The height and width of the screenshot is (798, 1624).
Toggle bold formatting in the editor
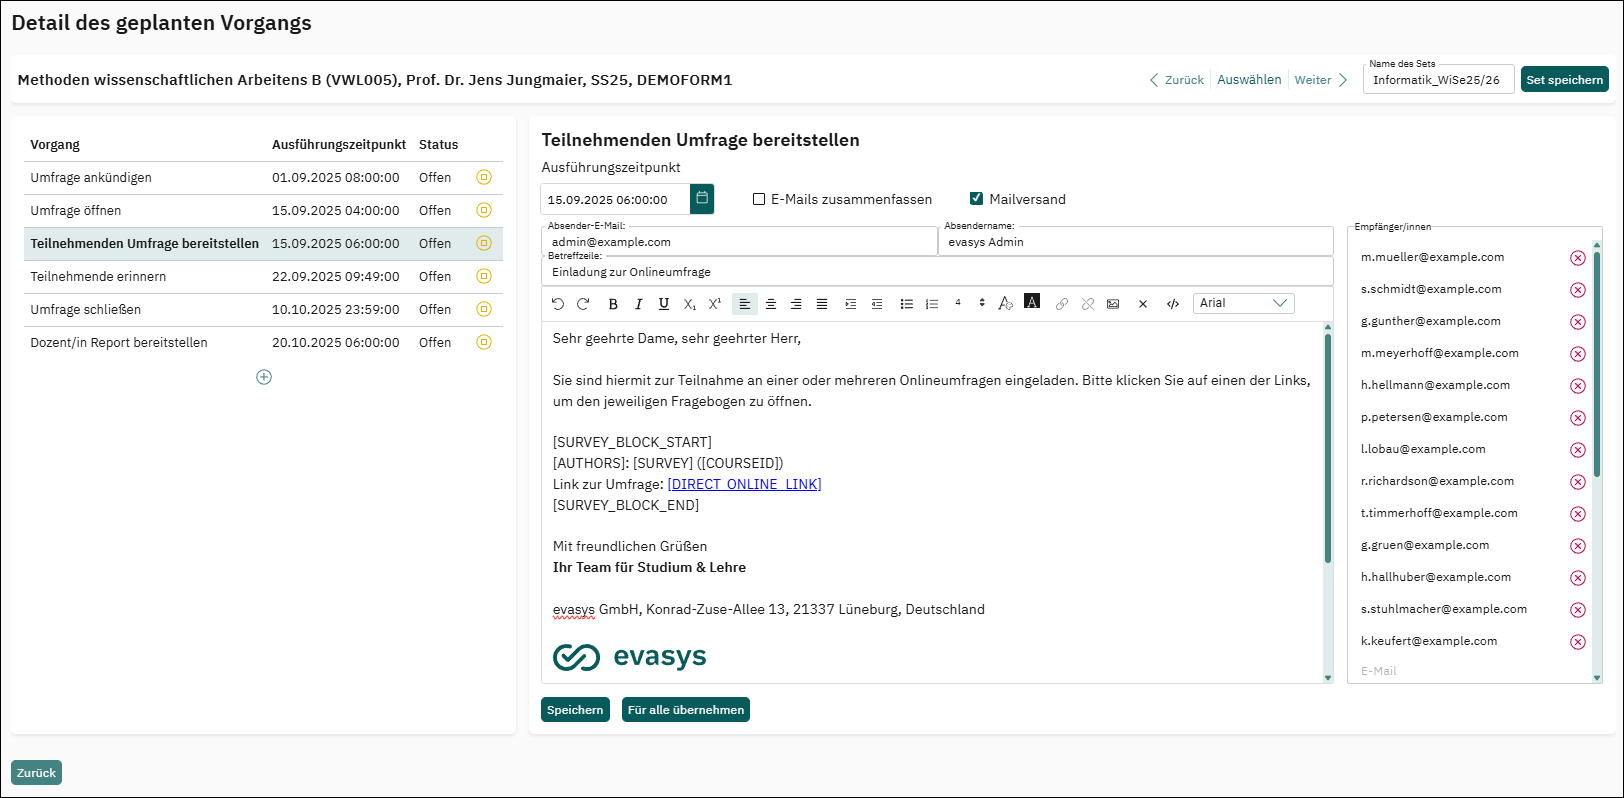click(613, 304)
